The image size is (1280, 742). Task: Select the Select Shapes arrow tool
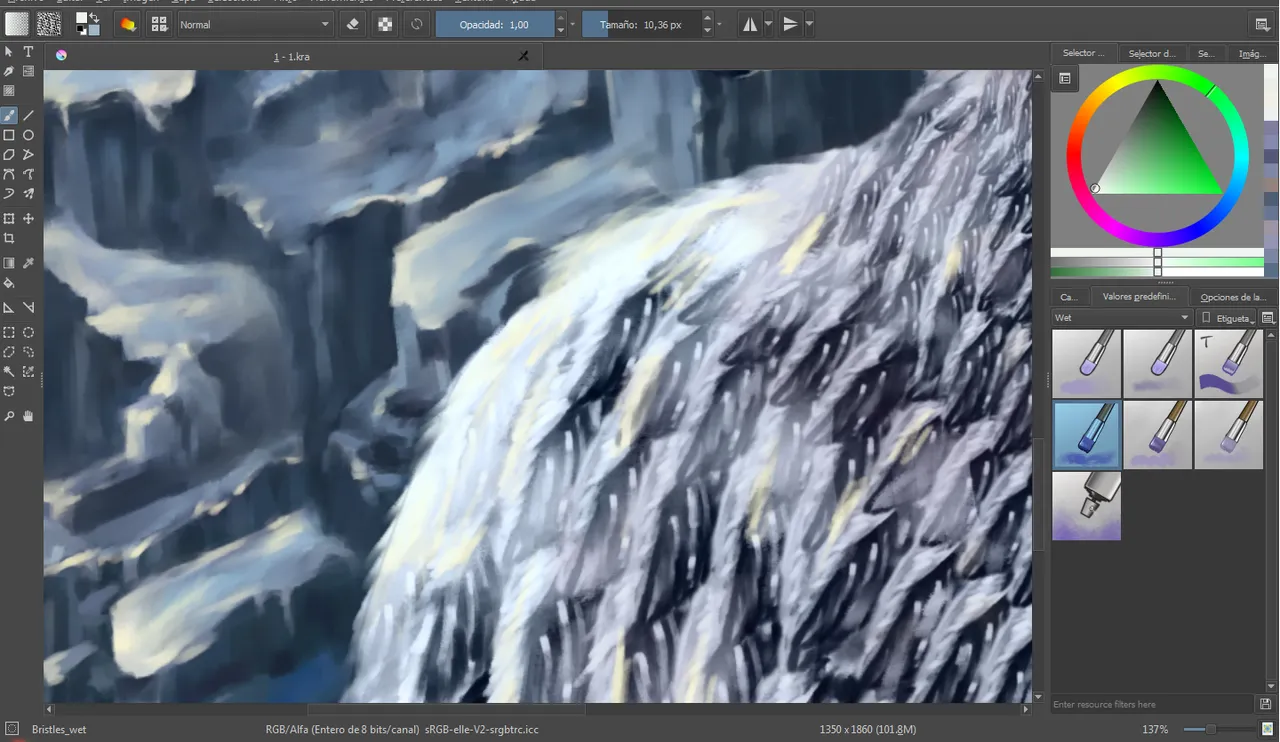point(9,52)
